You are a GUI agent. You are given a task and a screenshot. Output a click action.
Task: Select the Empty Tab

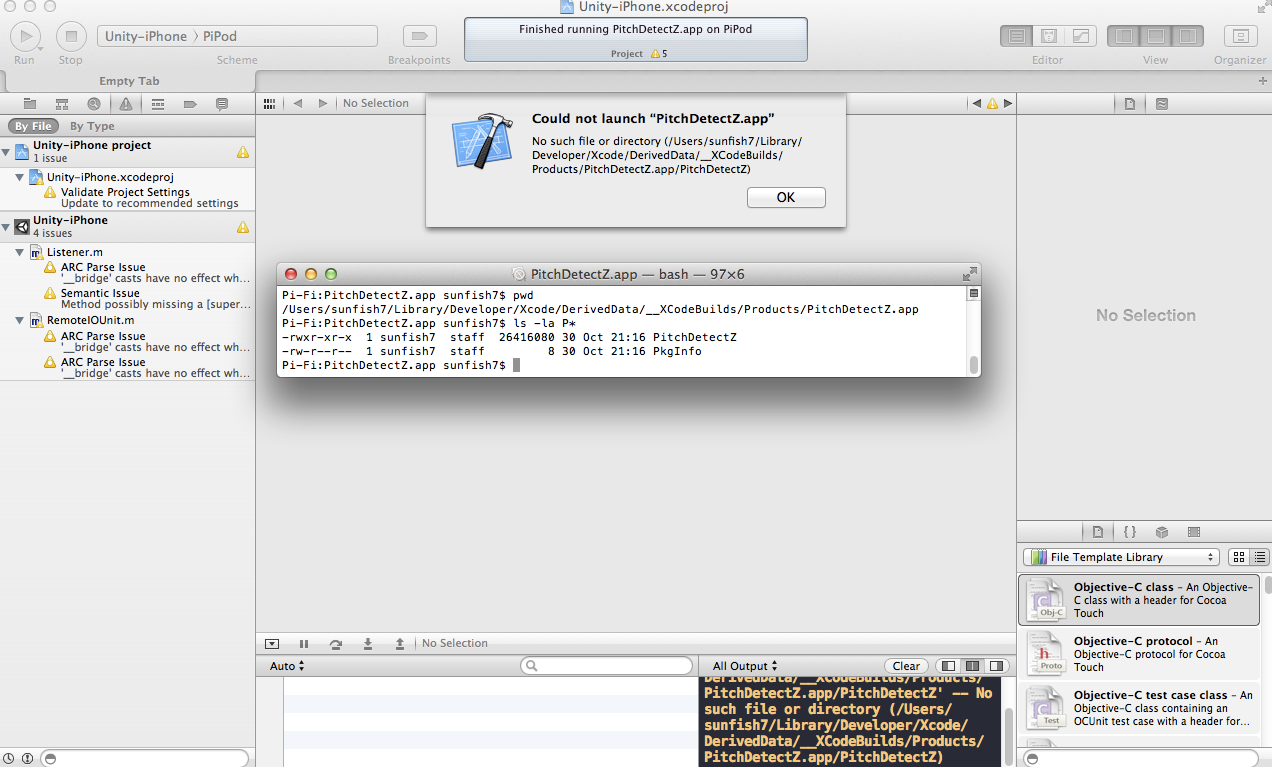128,81
